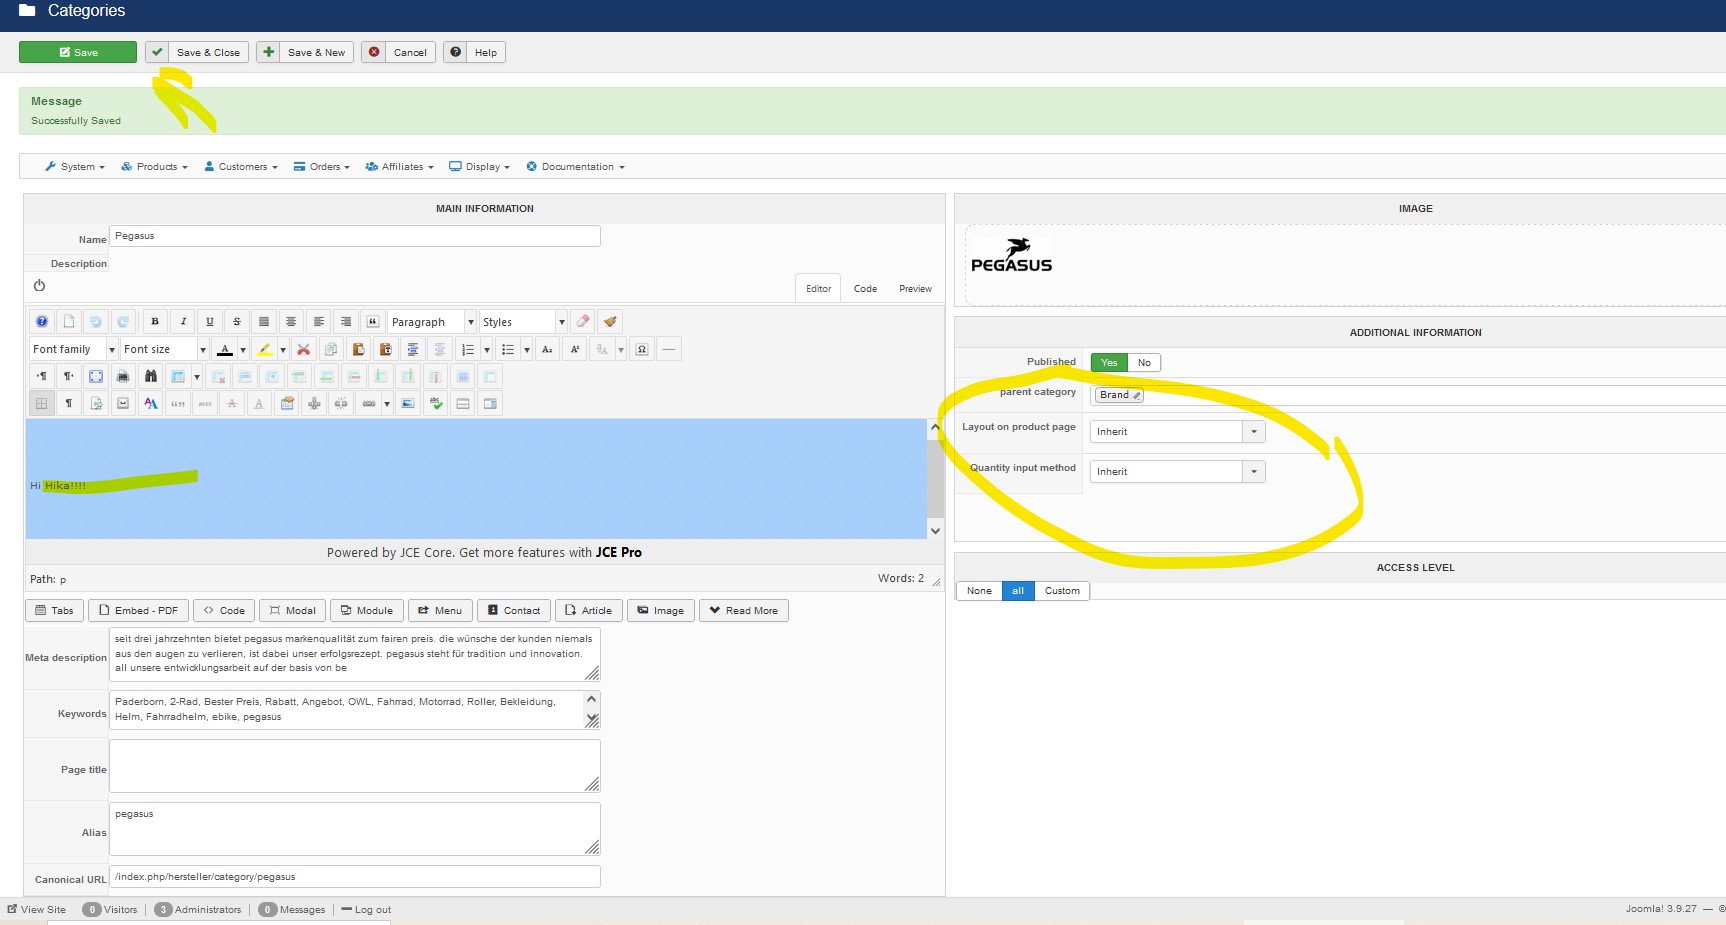Insert a table in the editor

click(x=178, y=376)
